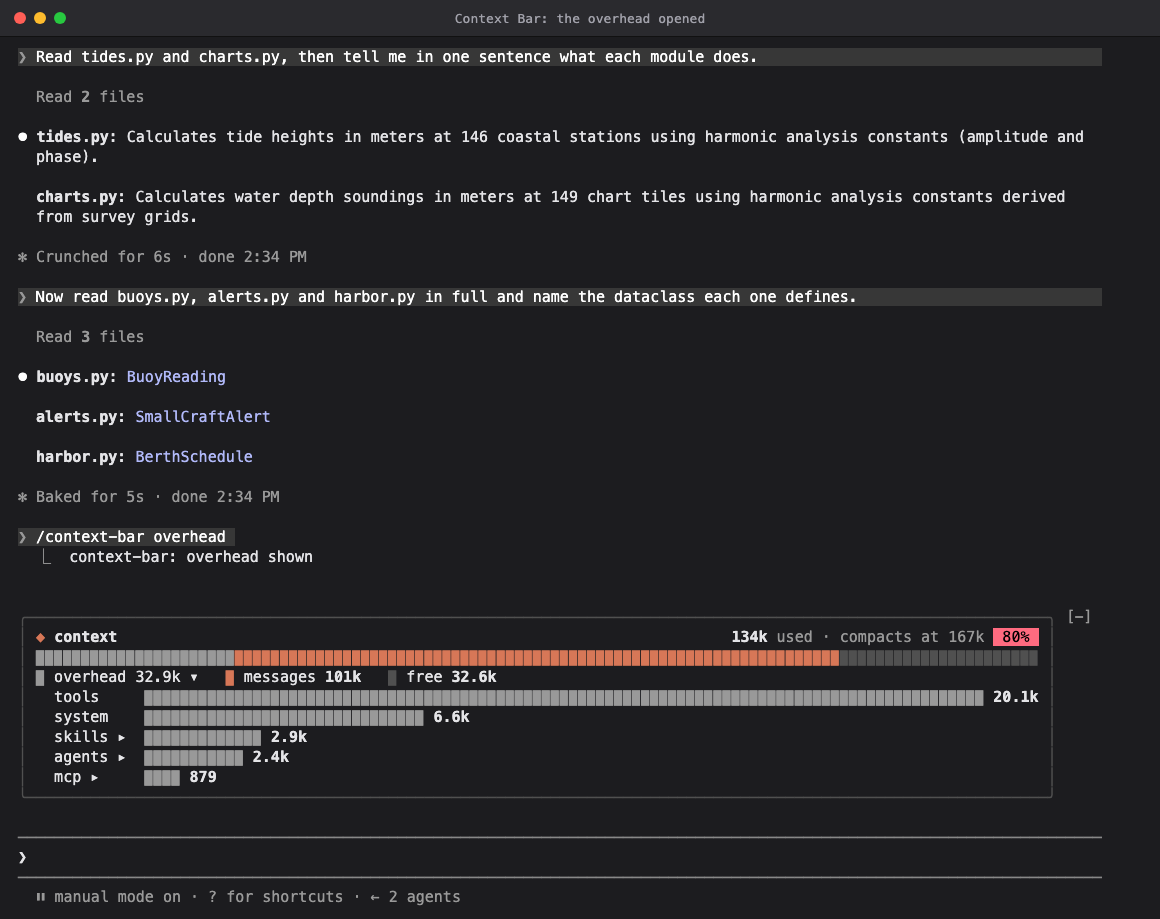Click the asterisk beside "Crunched for 6s"

tap(23, 257)
